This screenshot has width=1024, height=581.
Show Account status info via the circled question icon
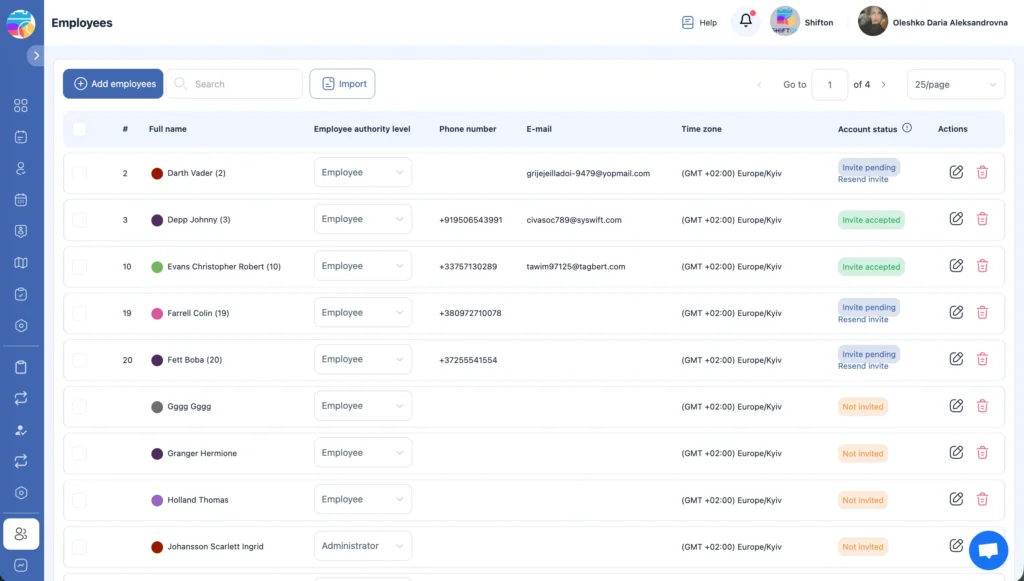907,127
